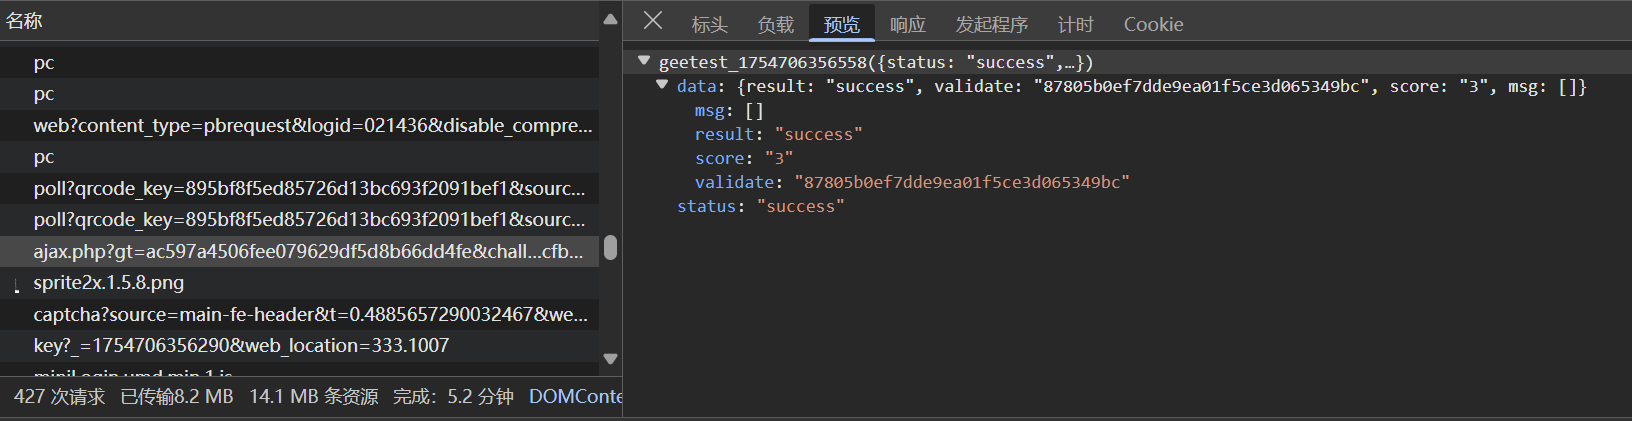Select the ajax.php?gt= request
The width and height of the screenshot is (1632, 421).
(x=307, y=251)
